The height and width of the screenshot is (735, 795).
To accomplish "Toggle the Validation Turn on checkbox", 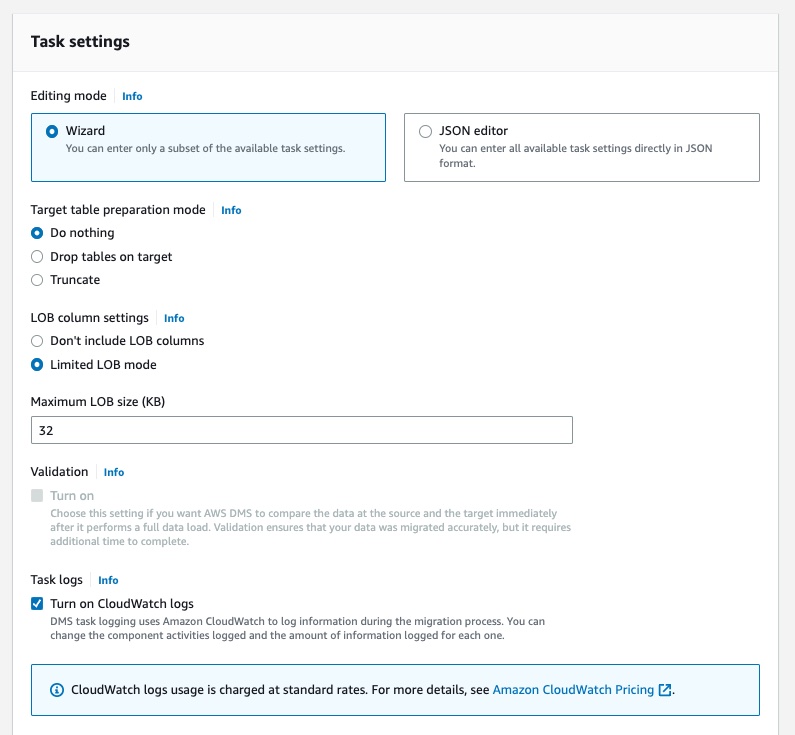I will tap(37, 495).
